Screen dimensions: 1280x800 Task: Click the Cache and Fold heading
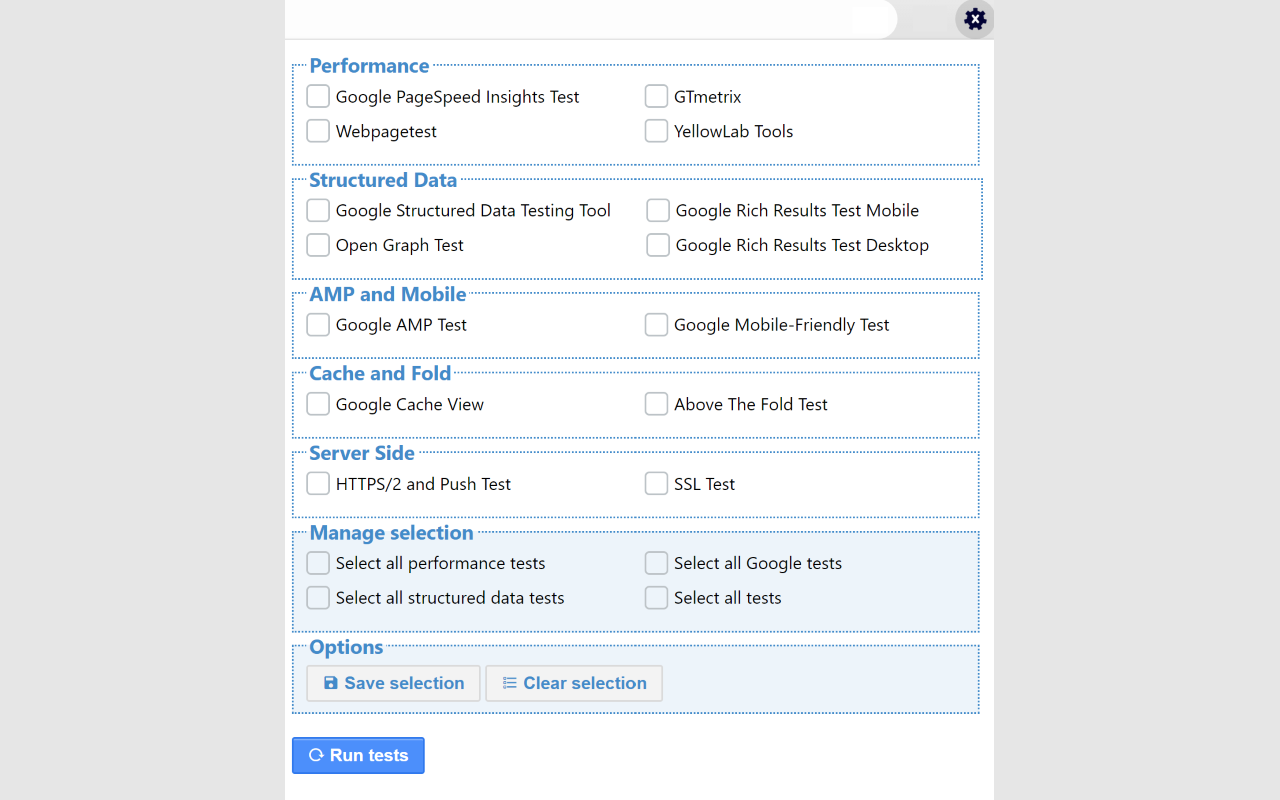pos(380,373)
